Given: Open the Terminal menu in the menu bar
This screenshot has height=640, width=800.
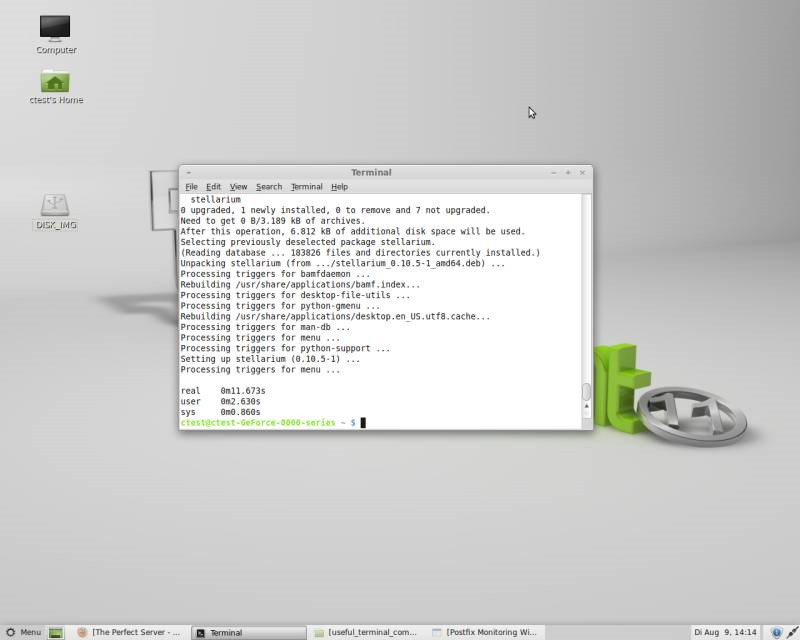Looking at the screenshot, I should click(x=306, y=186).
